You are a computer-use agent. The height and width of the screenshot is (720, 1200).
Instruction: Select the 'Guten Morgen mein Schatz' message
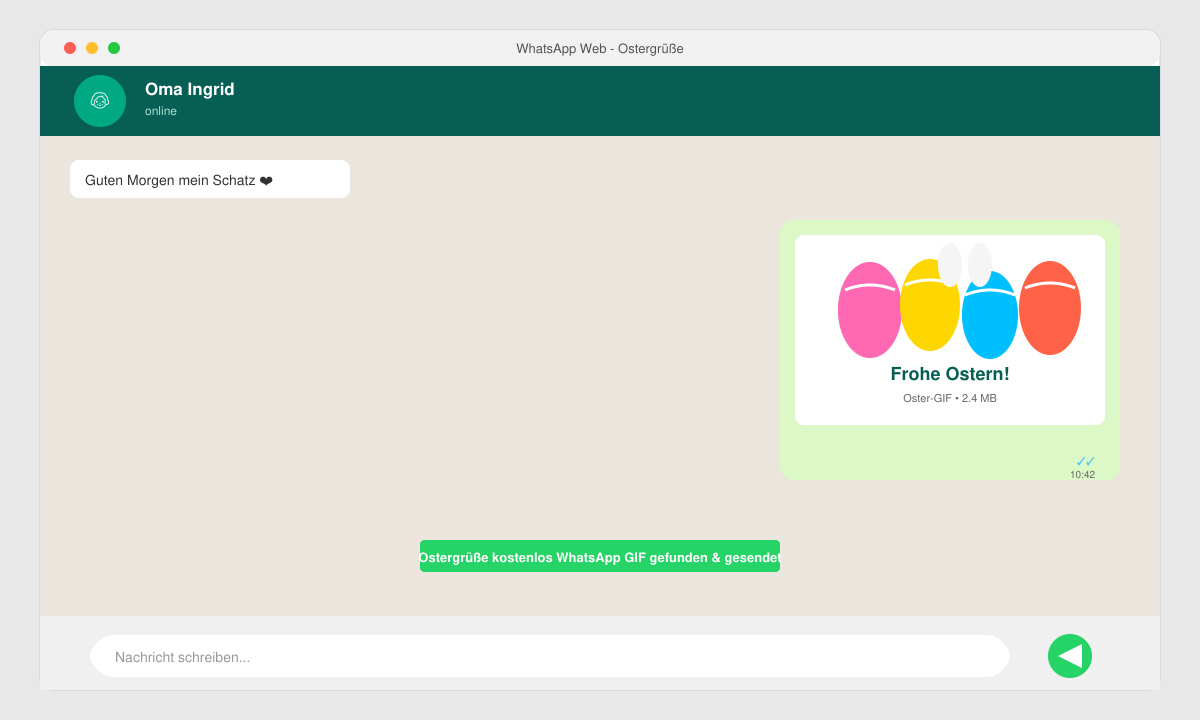tap(210, 179)
